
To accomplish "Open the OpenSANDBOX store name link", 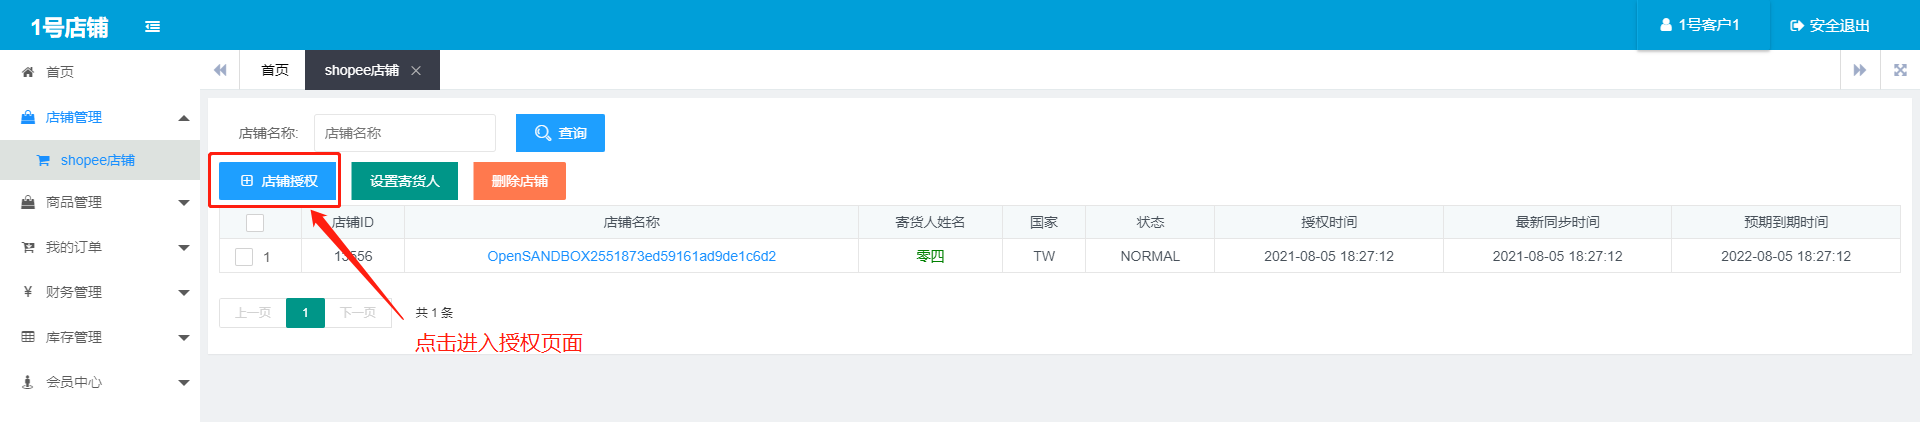I will (x=631, y=257).
